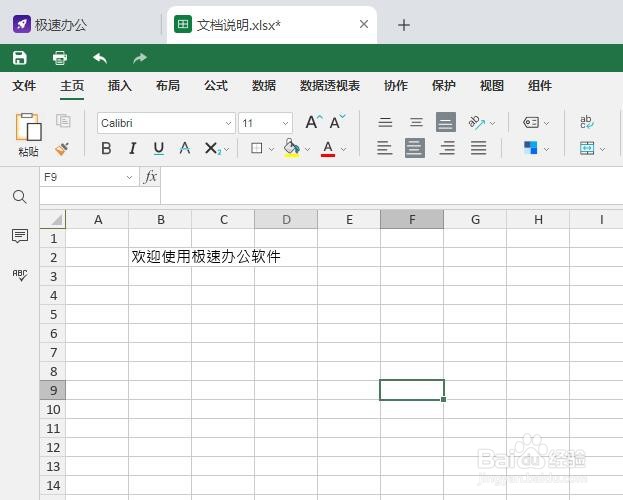Screen dimensions: 623x500
Task: Align cell content to middle
Action: coord(416,122)
